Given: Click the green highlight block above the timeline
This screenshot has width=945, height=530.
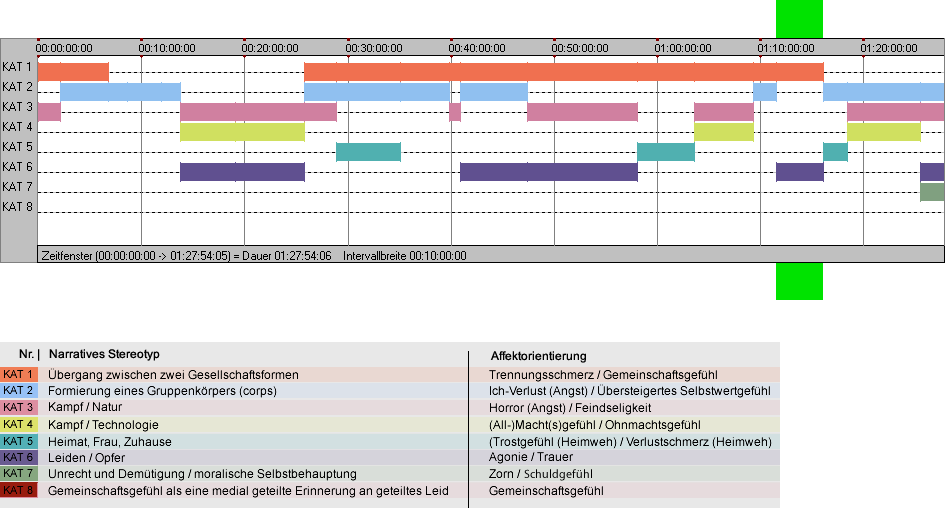Looking at the screenshot, I should [799, 19].
